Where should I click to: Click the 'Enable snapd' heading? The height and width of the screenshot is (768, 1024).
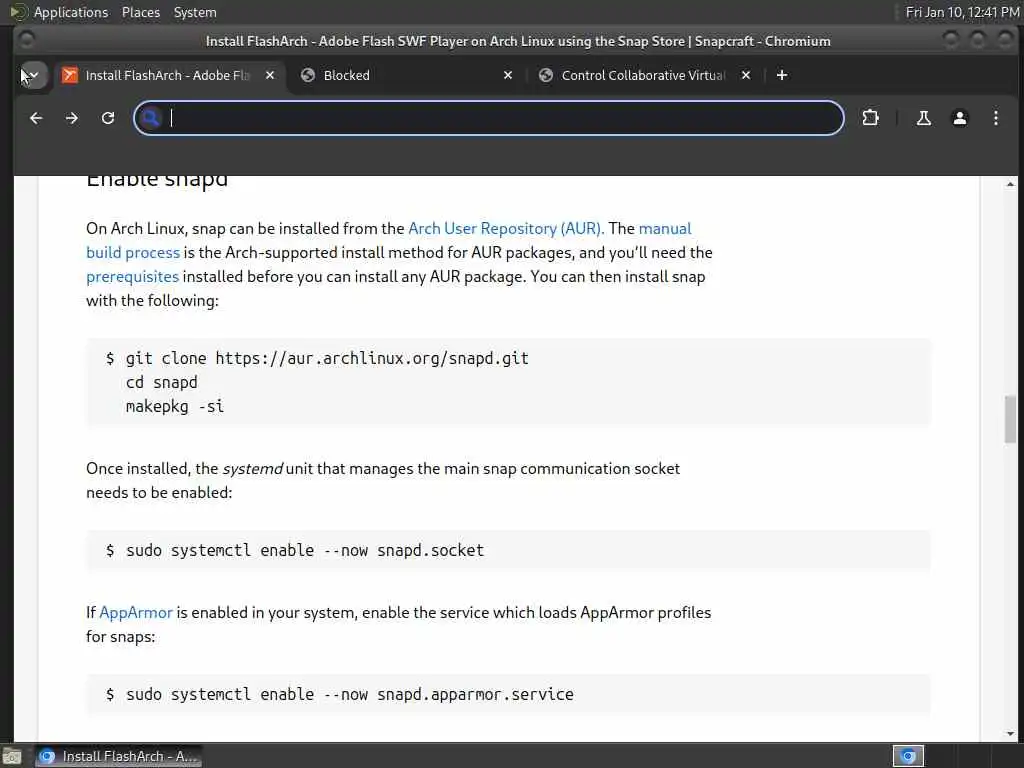pyautogui.click(x=157, y=181)
